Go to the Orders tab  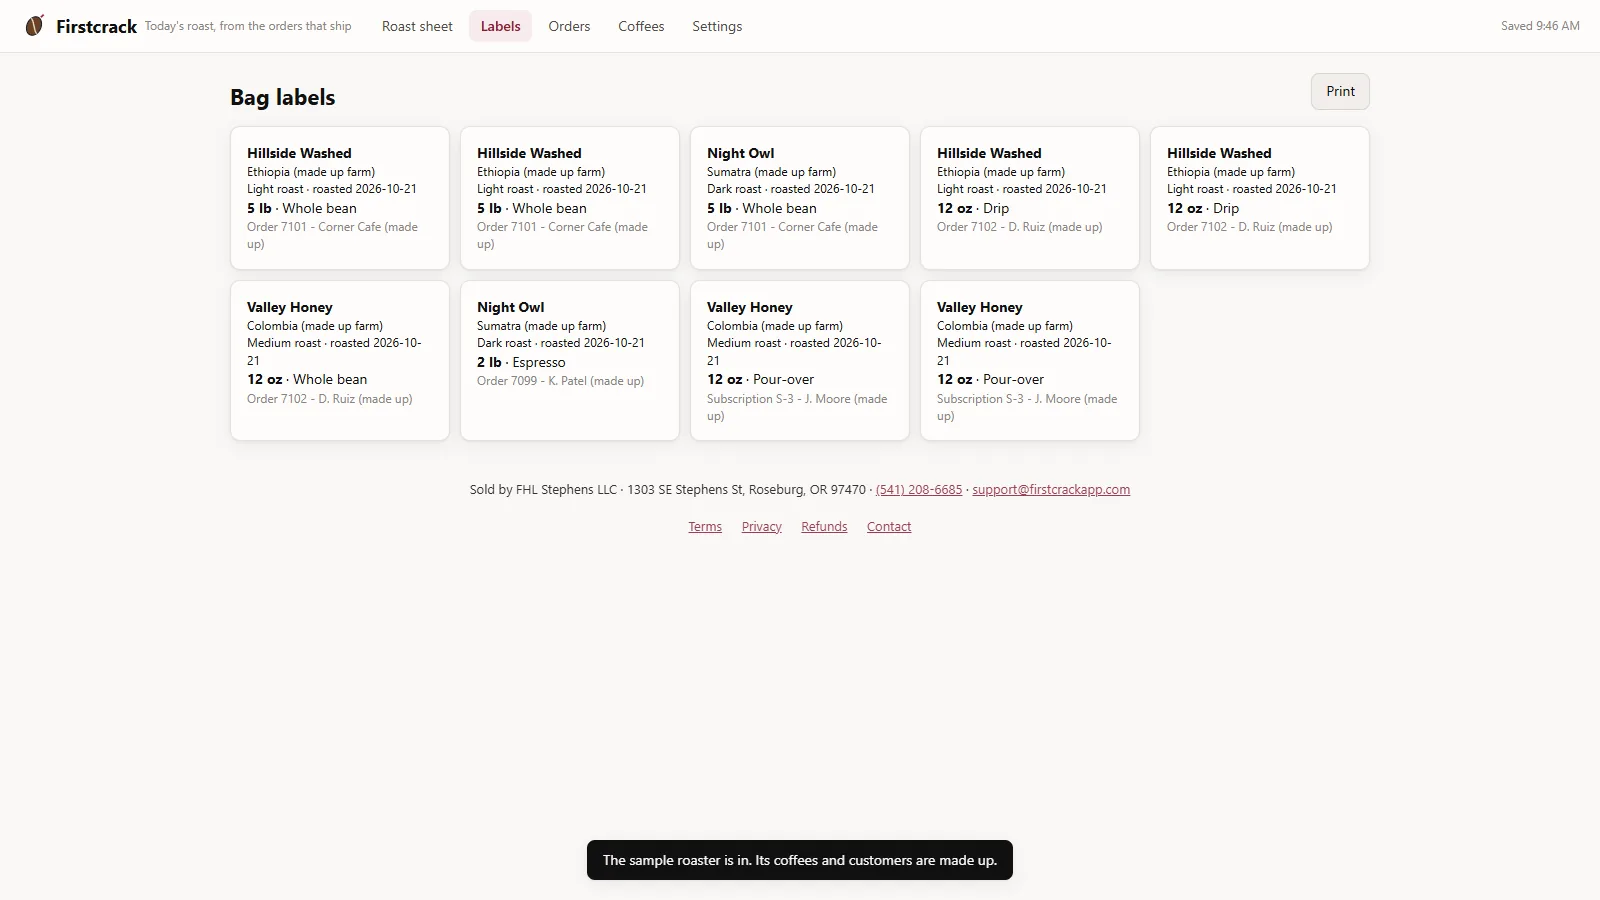(x=569, y=26)
